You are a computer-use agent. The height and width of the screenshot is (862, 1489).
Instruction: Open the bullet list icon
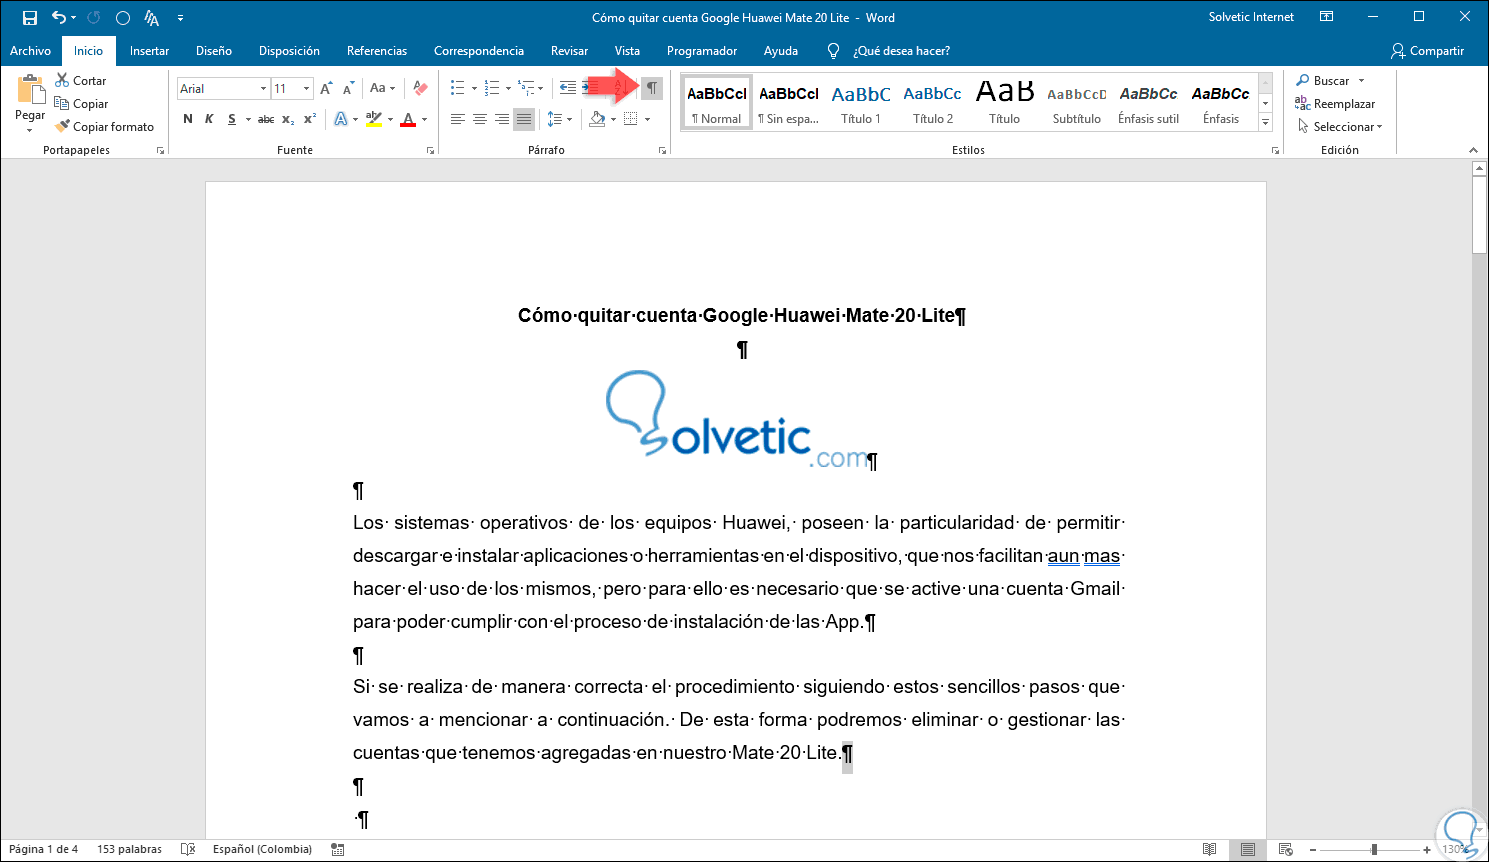coord(457,89)
